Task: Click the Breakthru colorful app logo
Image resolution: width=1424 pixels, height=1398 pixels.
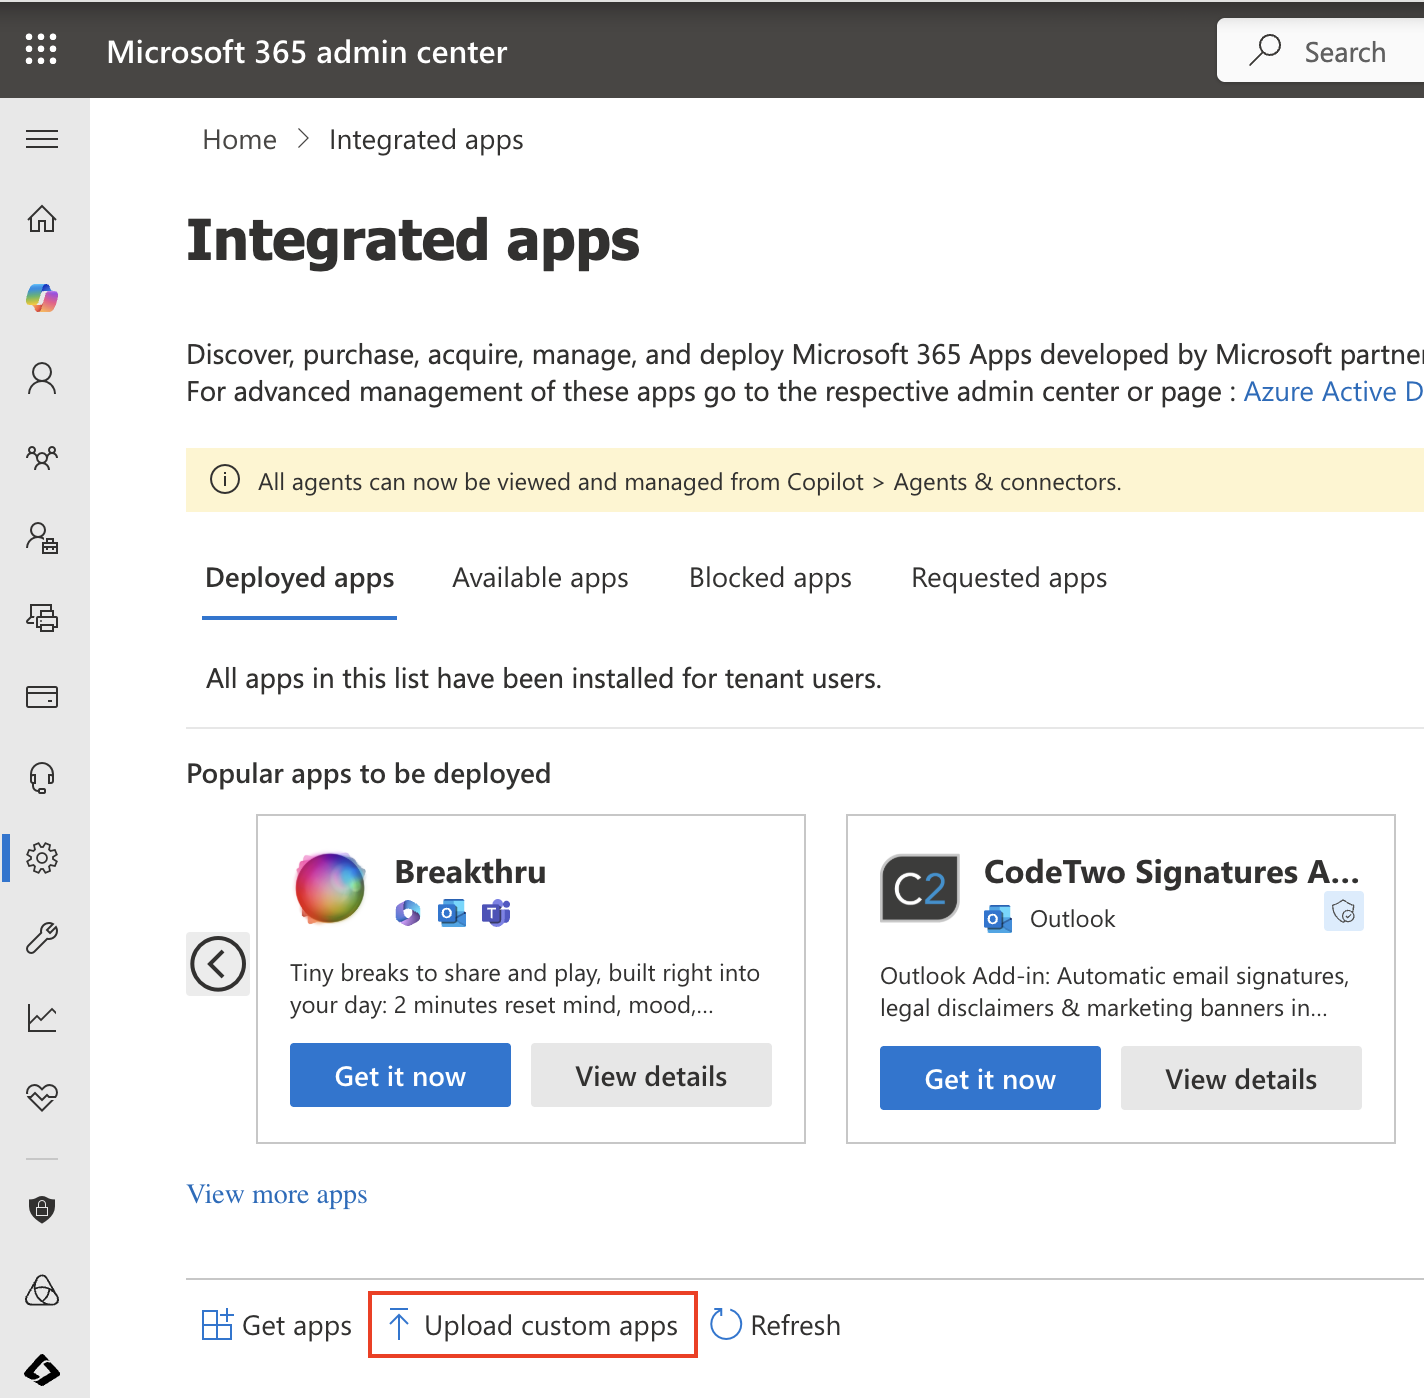Action: coord(330,888)
